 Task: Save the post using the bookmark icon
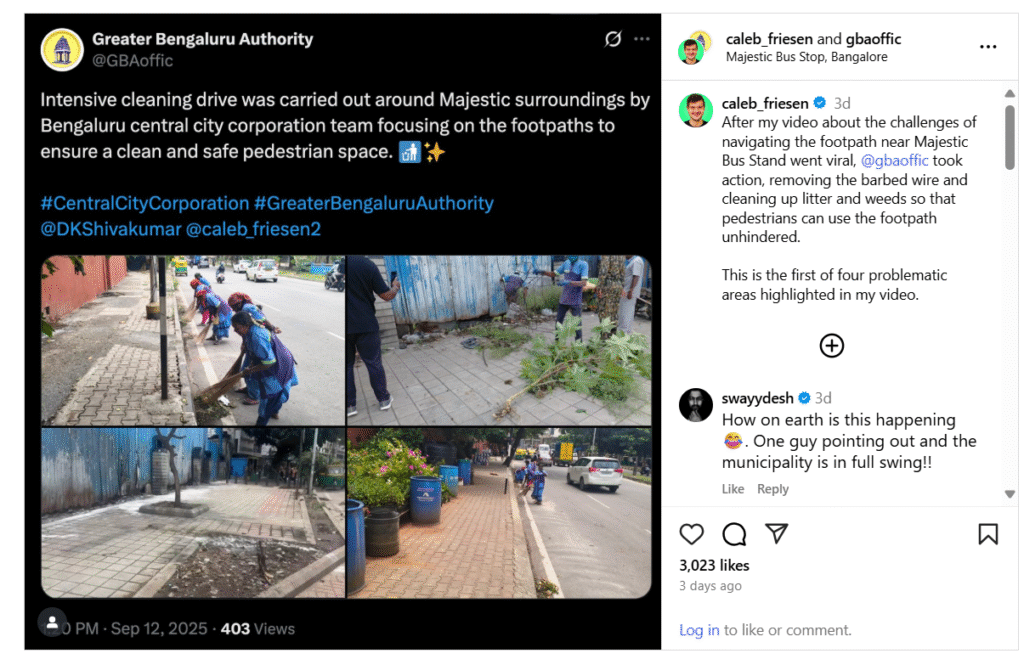(988, 535)
